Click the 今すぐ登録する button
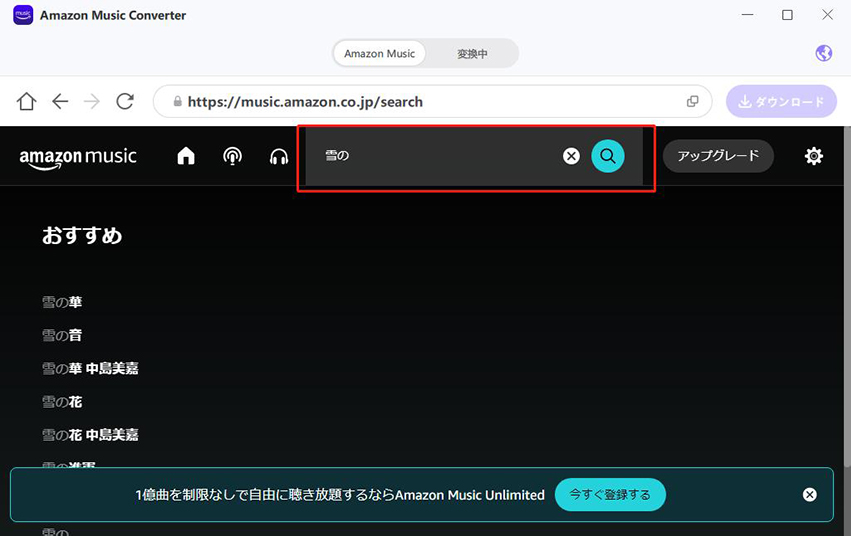This screenshot has height=536, width=851. point(610,494)
